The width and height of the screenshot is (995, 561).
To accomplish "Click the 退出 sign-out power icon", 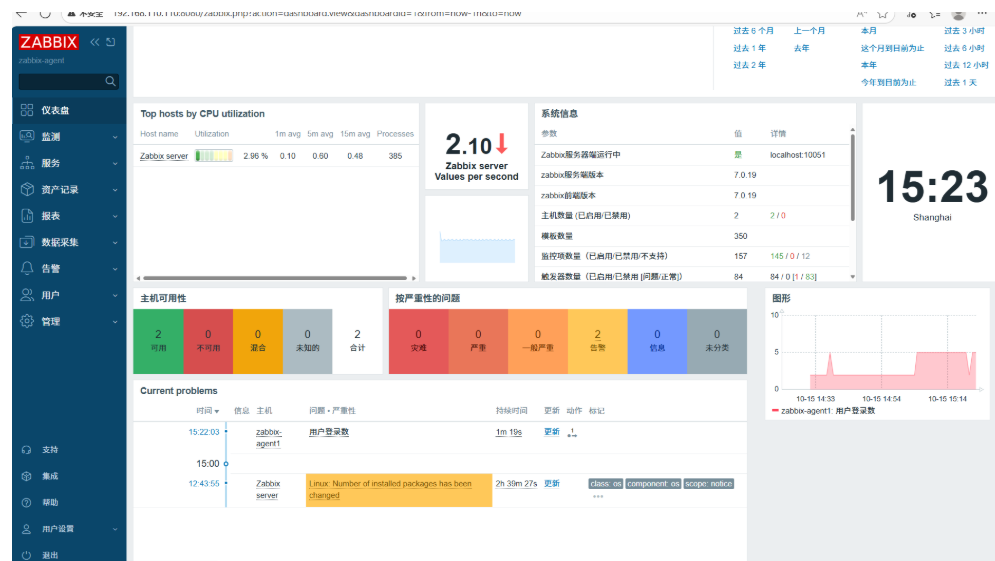I will (x=26, y=555).
